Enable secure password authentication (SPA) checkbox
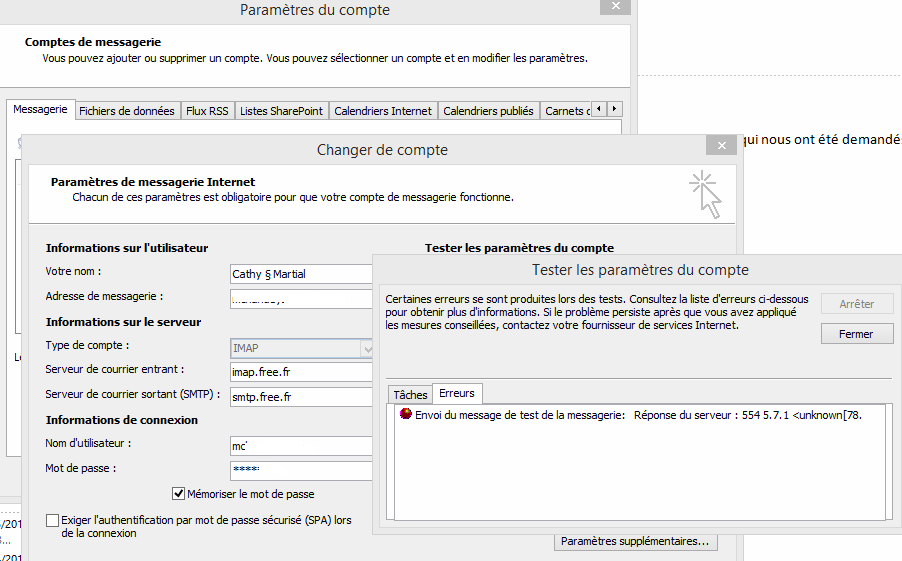Image resolution: width=902 pixels, height=561 pixels. pos(53,520)
